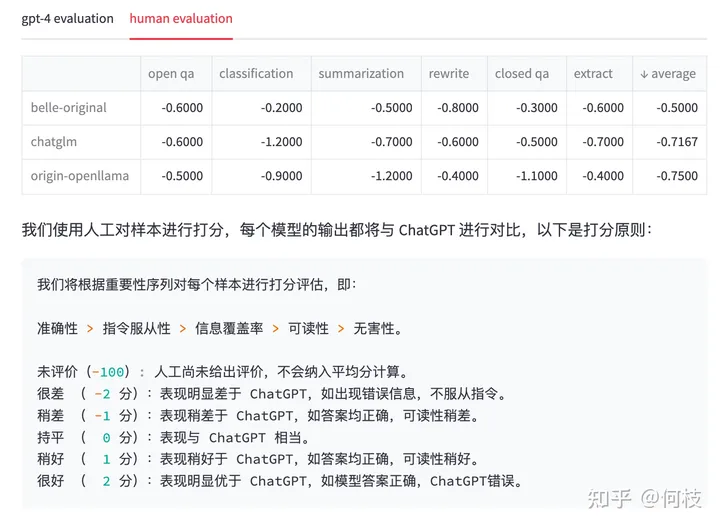This screenshot has width=720, height=528.
Task: Click origin-openllama summarization value -1.2000
Action: tap(392, 176)
